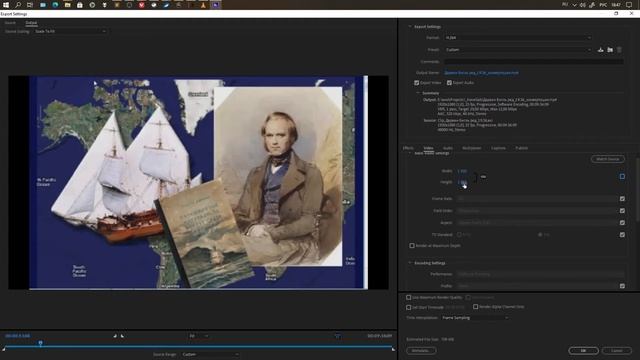
Task: Toggle match-source checkbox for Field Order
Action: pos(622,211)
